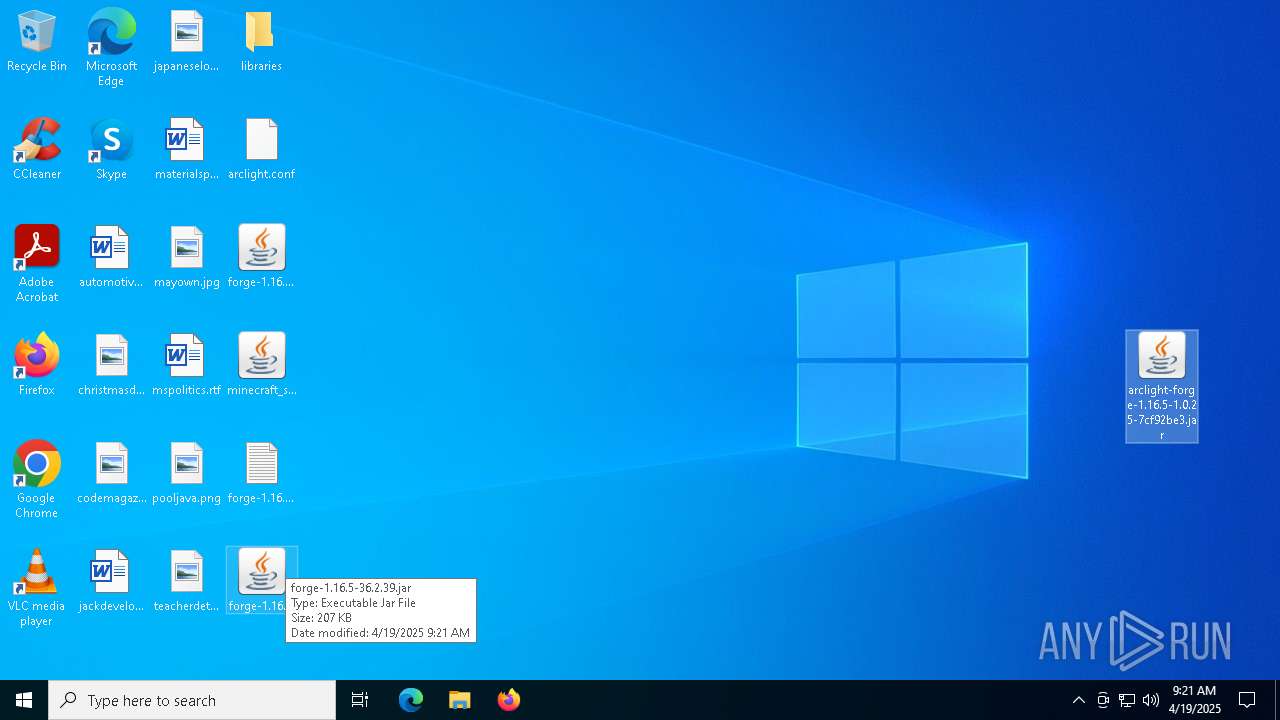The width and height of the screenshot is (1280, 720).
Task: Select the japaneselo... image file icon
Action: [x=186, y=42]
